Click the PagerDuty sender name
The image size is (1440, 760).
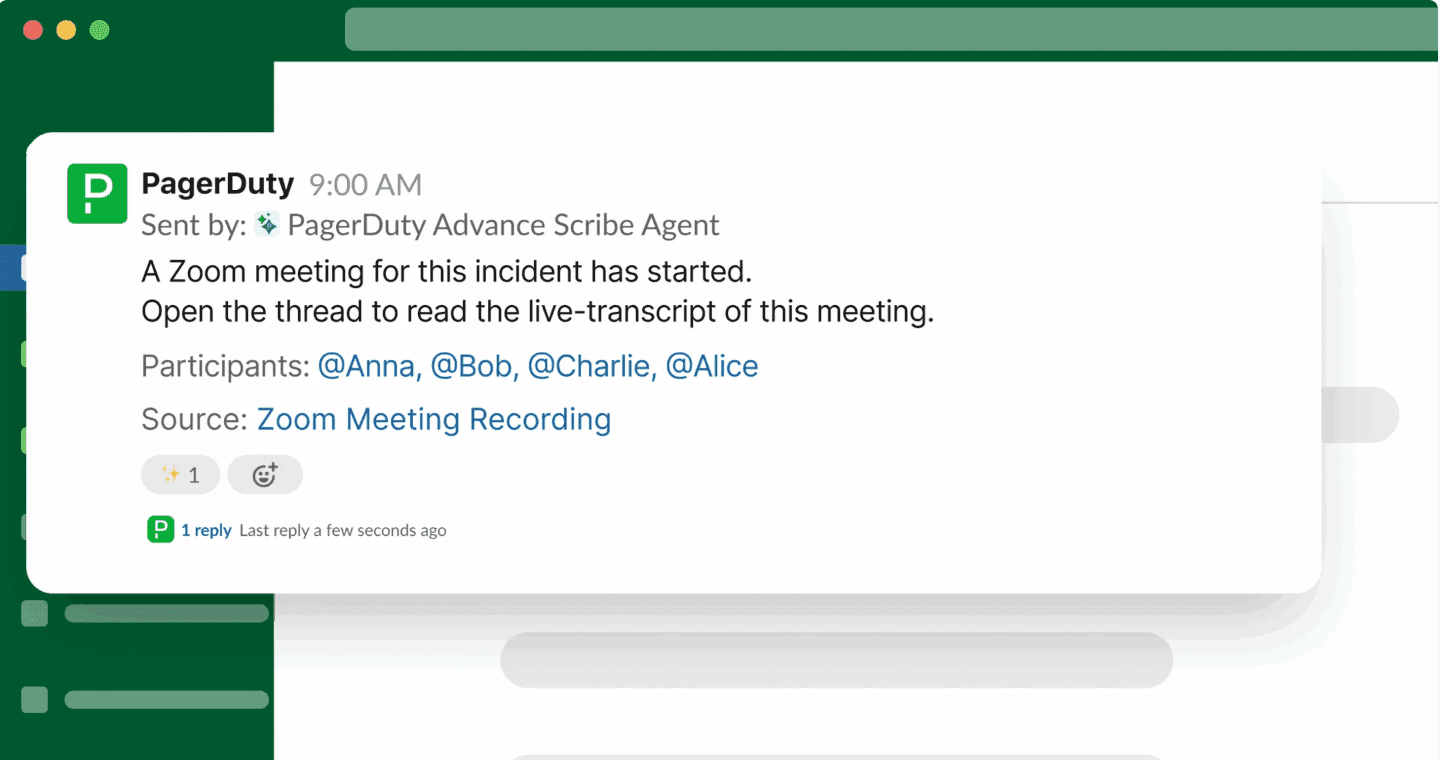[218, 183]
